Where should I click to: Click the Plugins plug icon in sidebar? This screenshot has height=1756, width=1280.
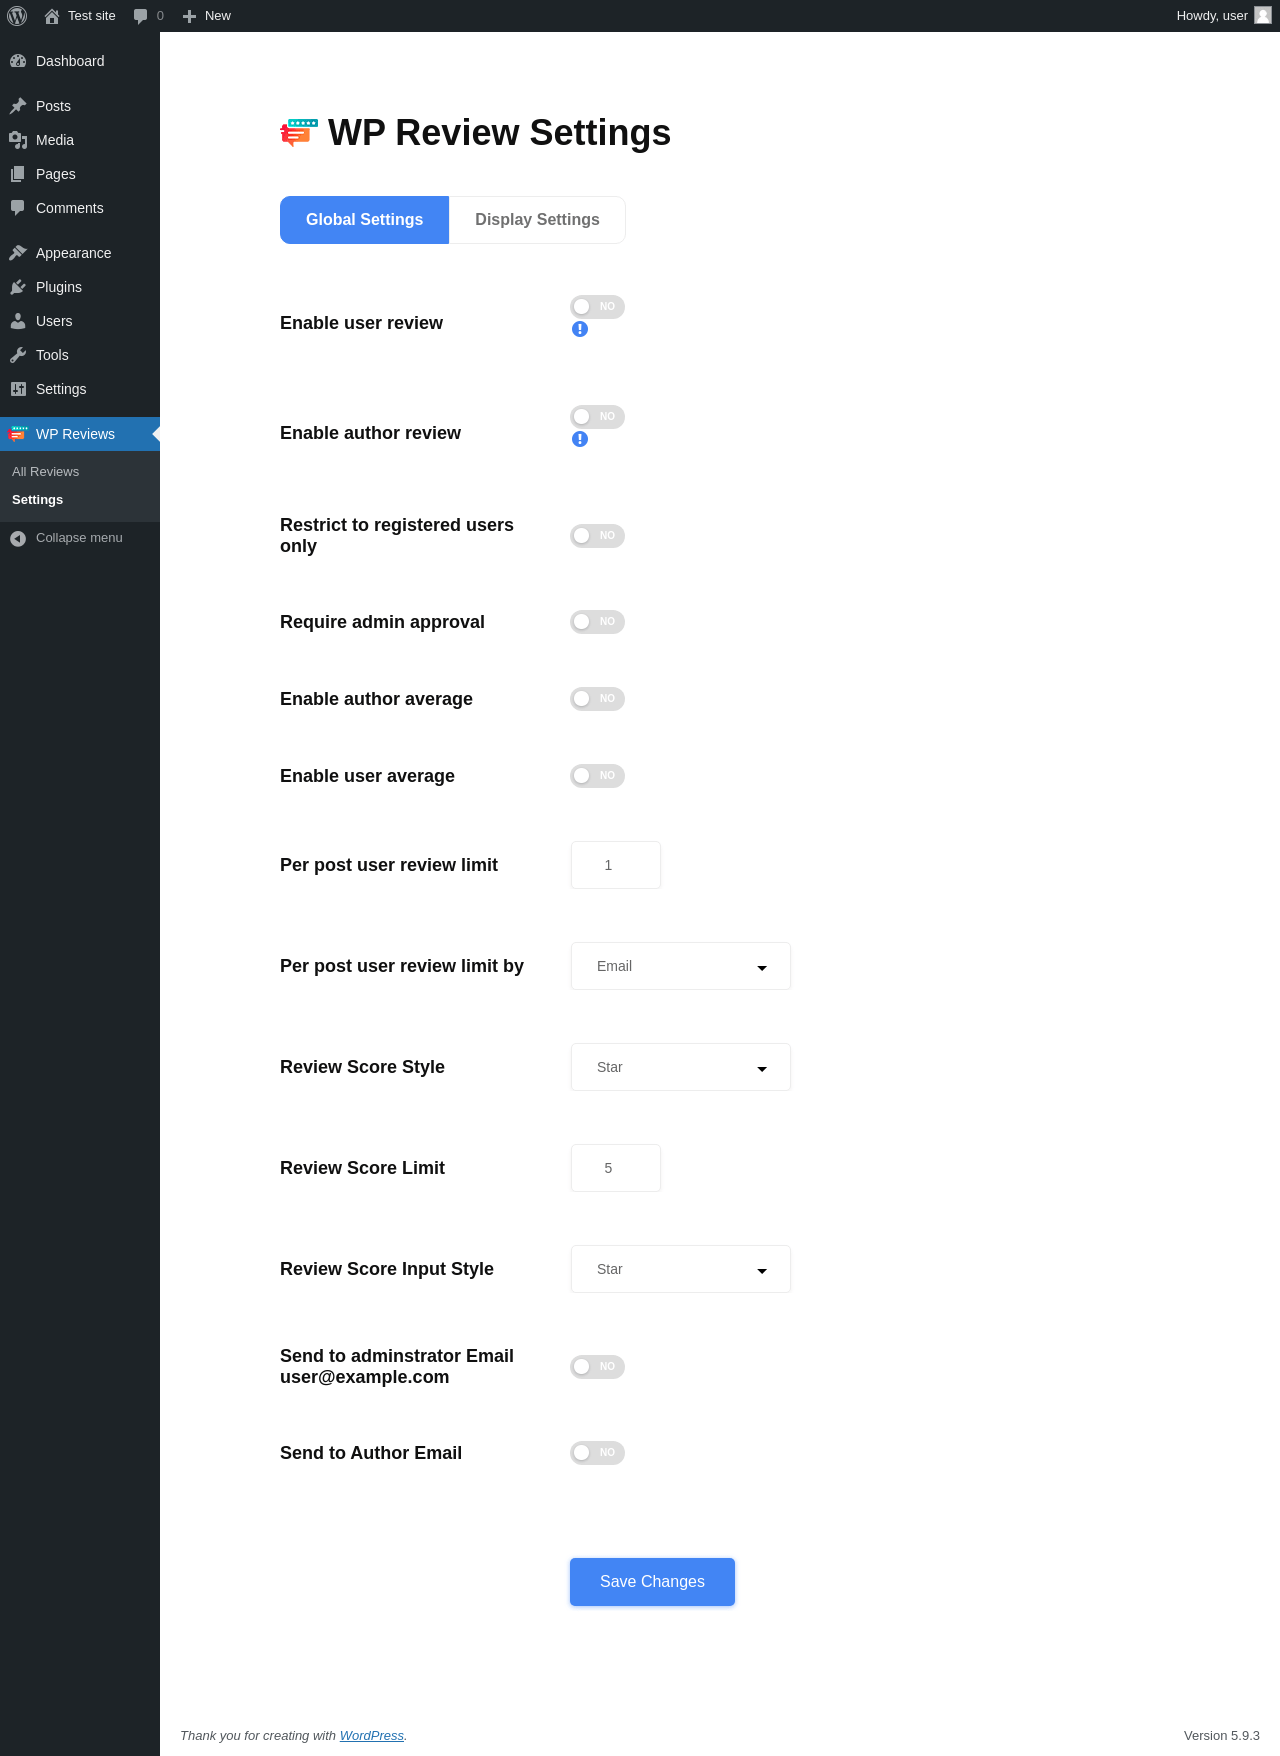tap(18, 287)
